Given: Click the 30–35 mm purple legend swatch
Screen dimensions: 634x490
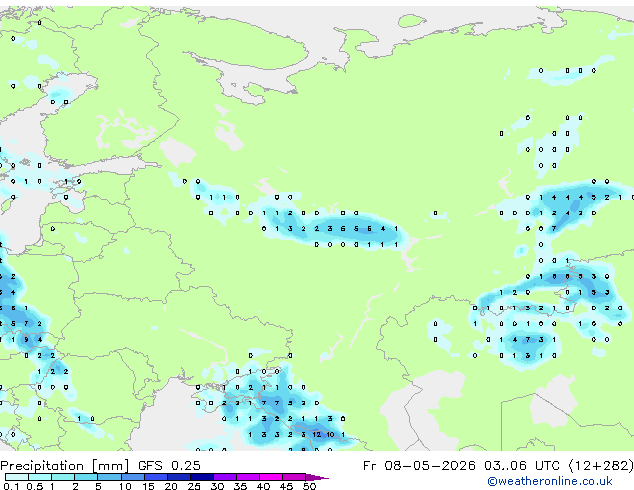Looking at the screenshot, I should (x=225, y=477).
